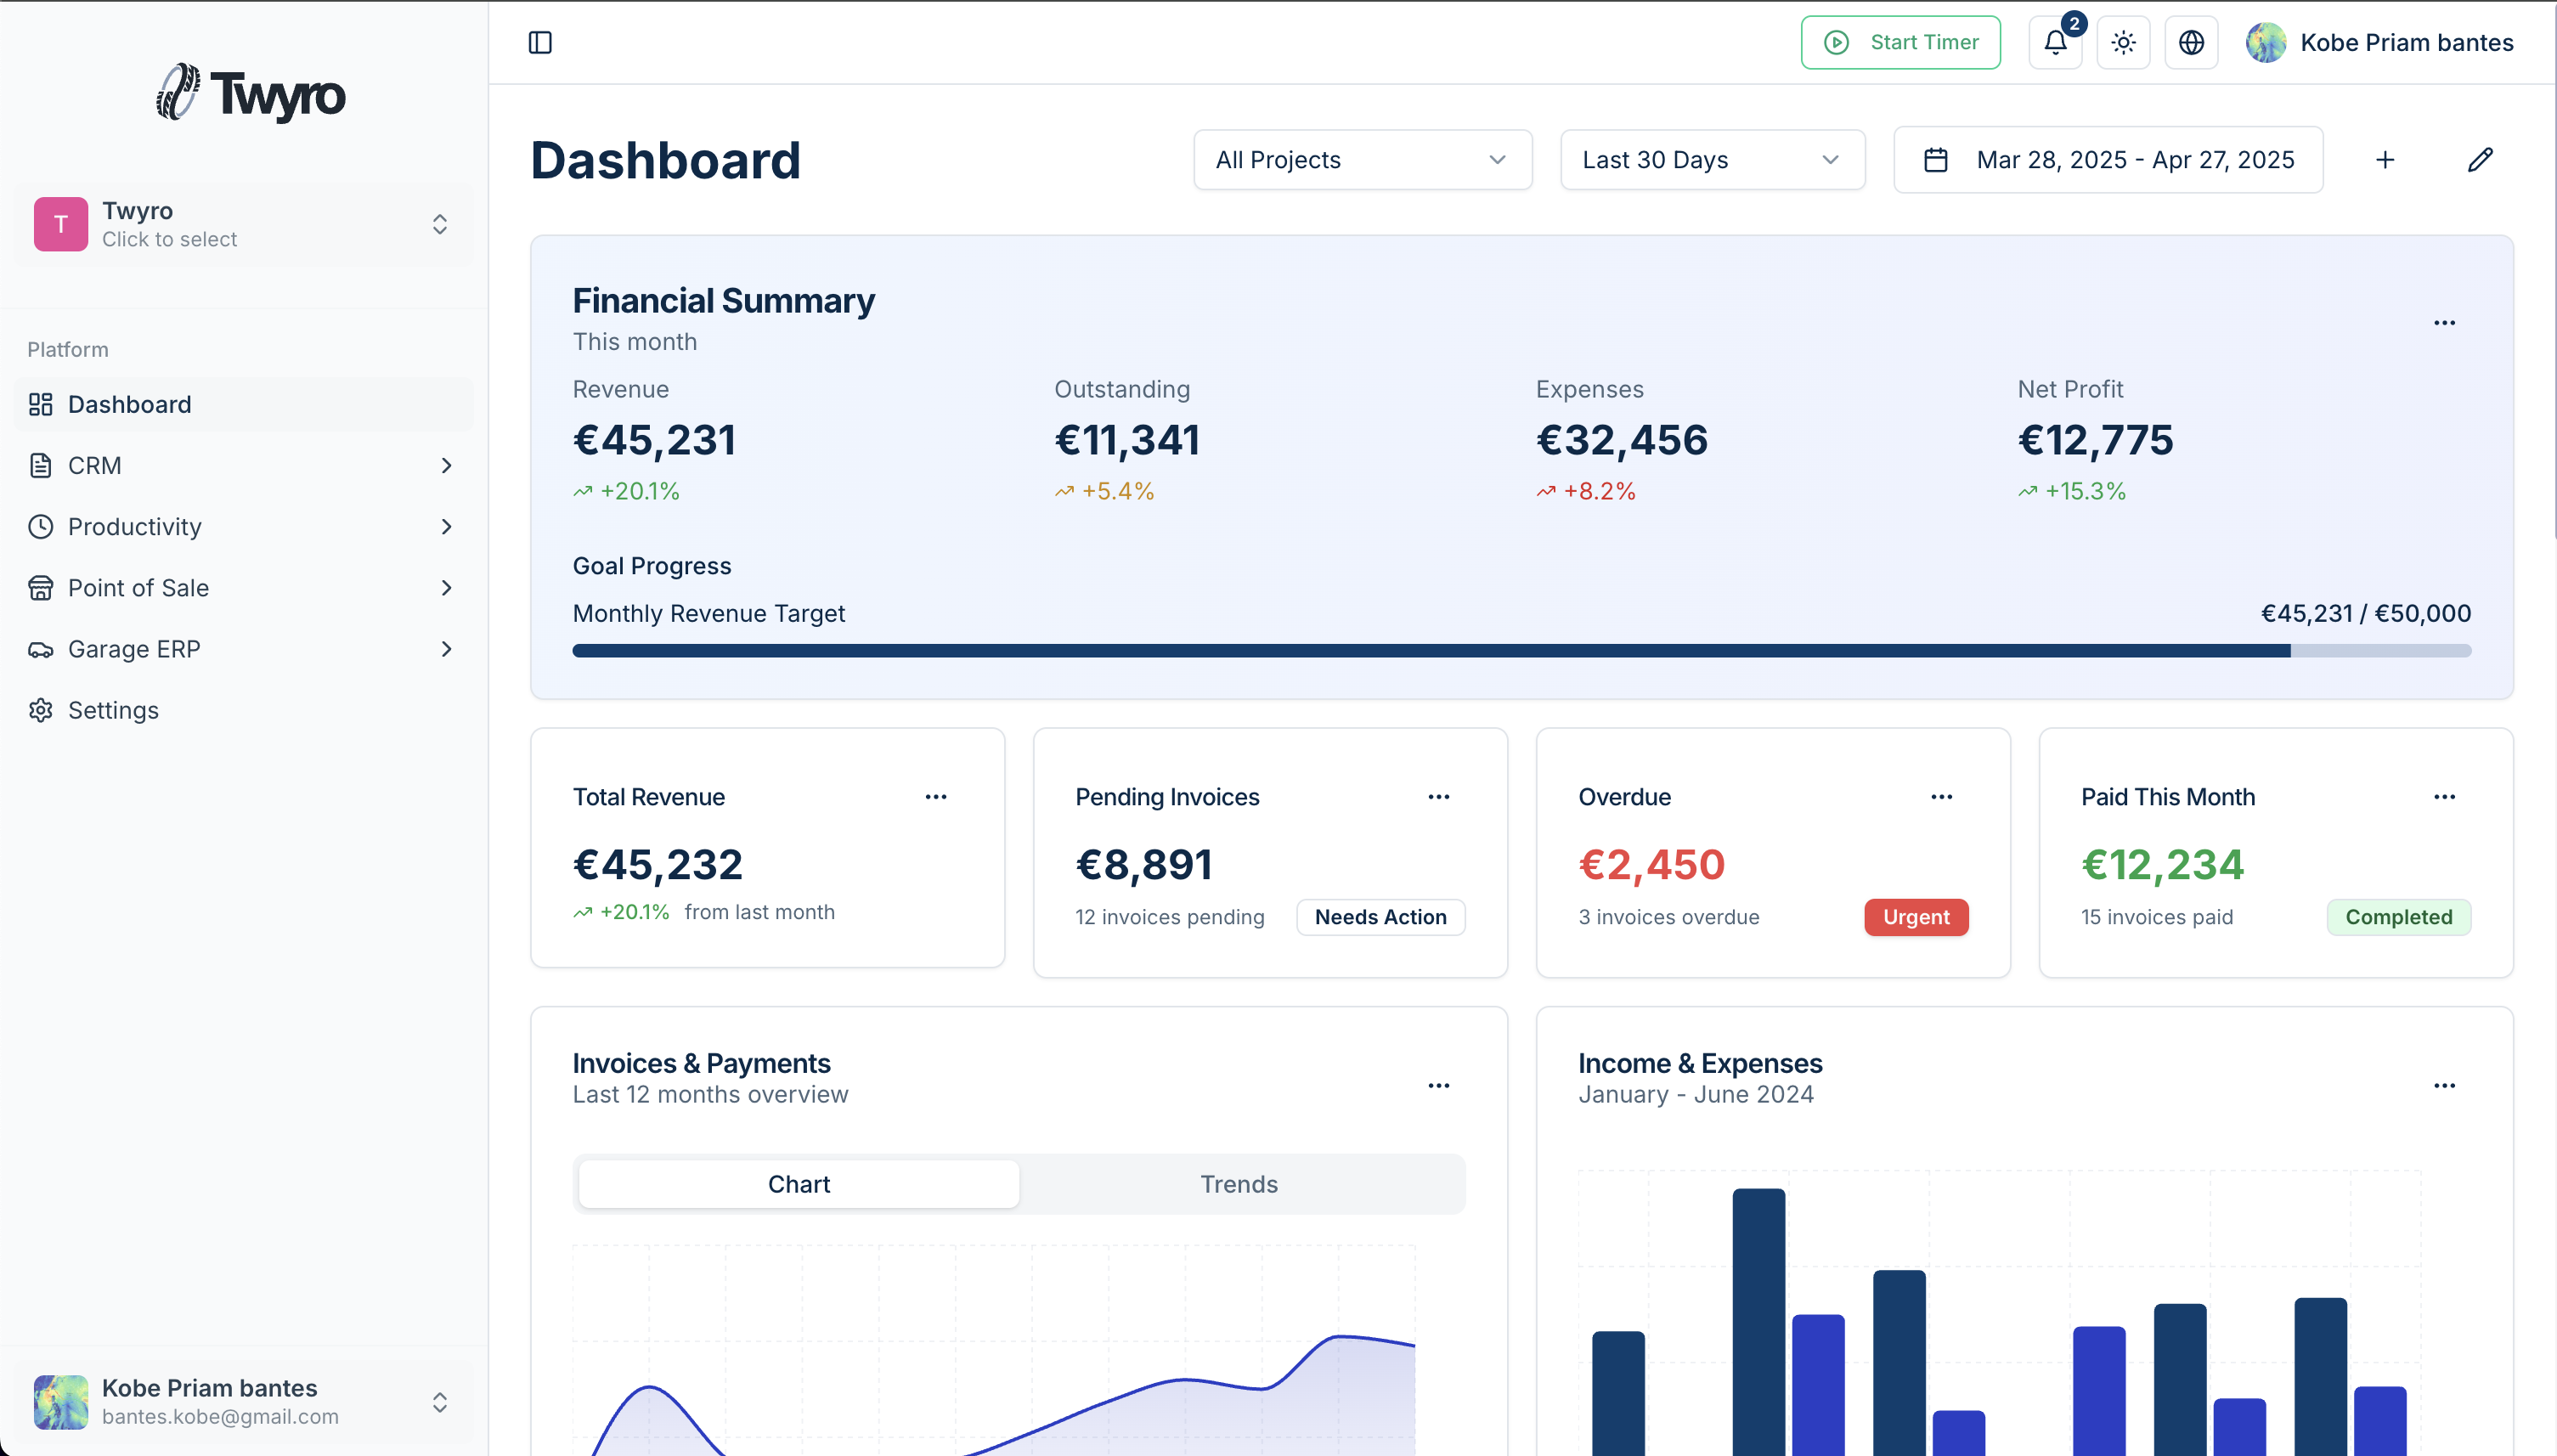The width and height of the screenshot is (2557, 1456).
Task: Toggle light/dark theme with sun icon
Action: pos(2122,42)
